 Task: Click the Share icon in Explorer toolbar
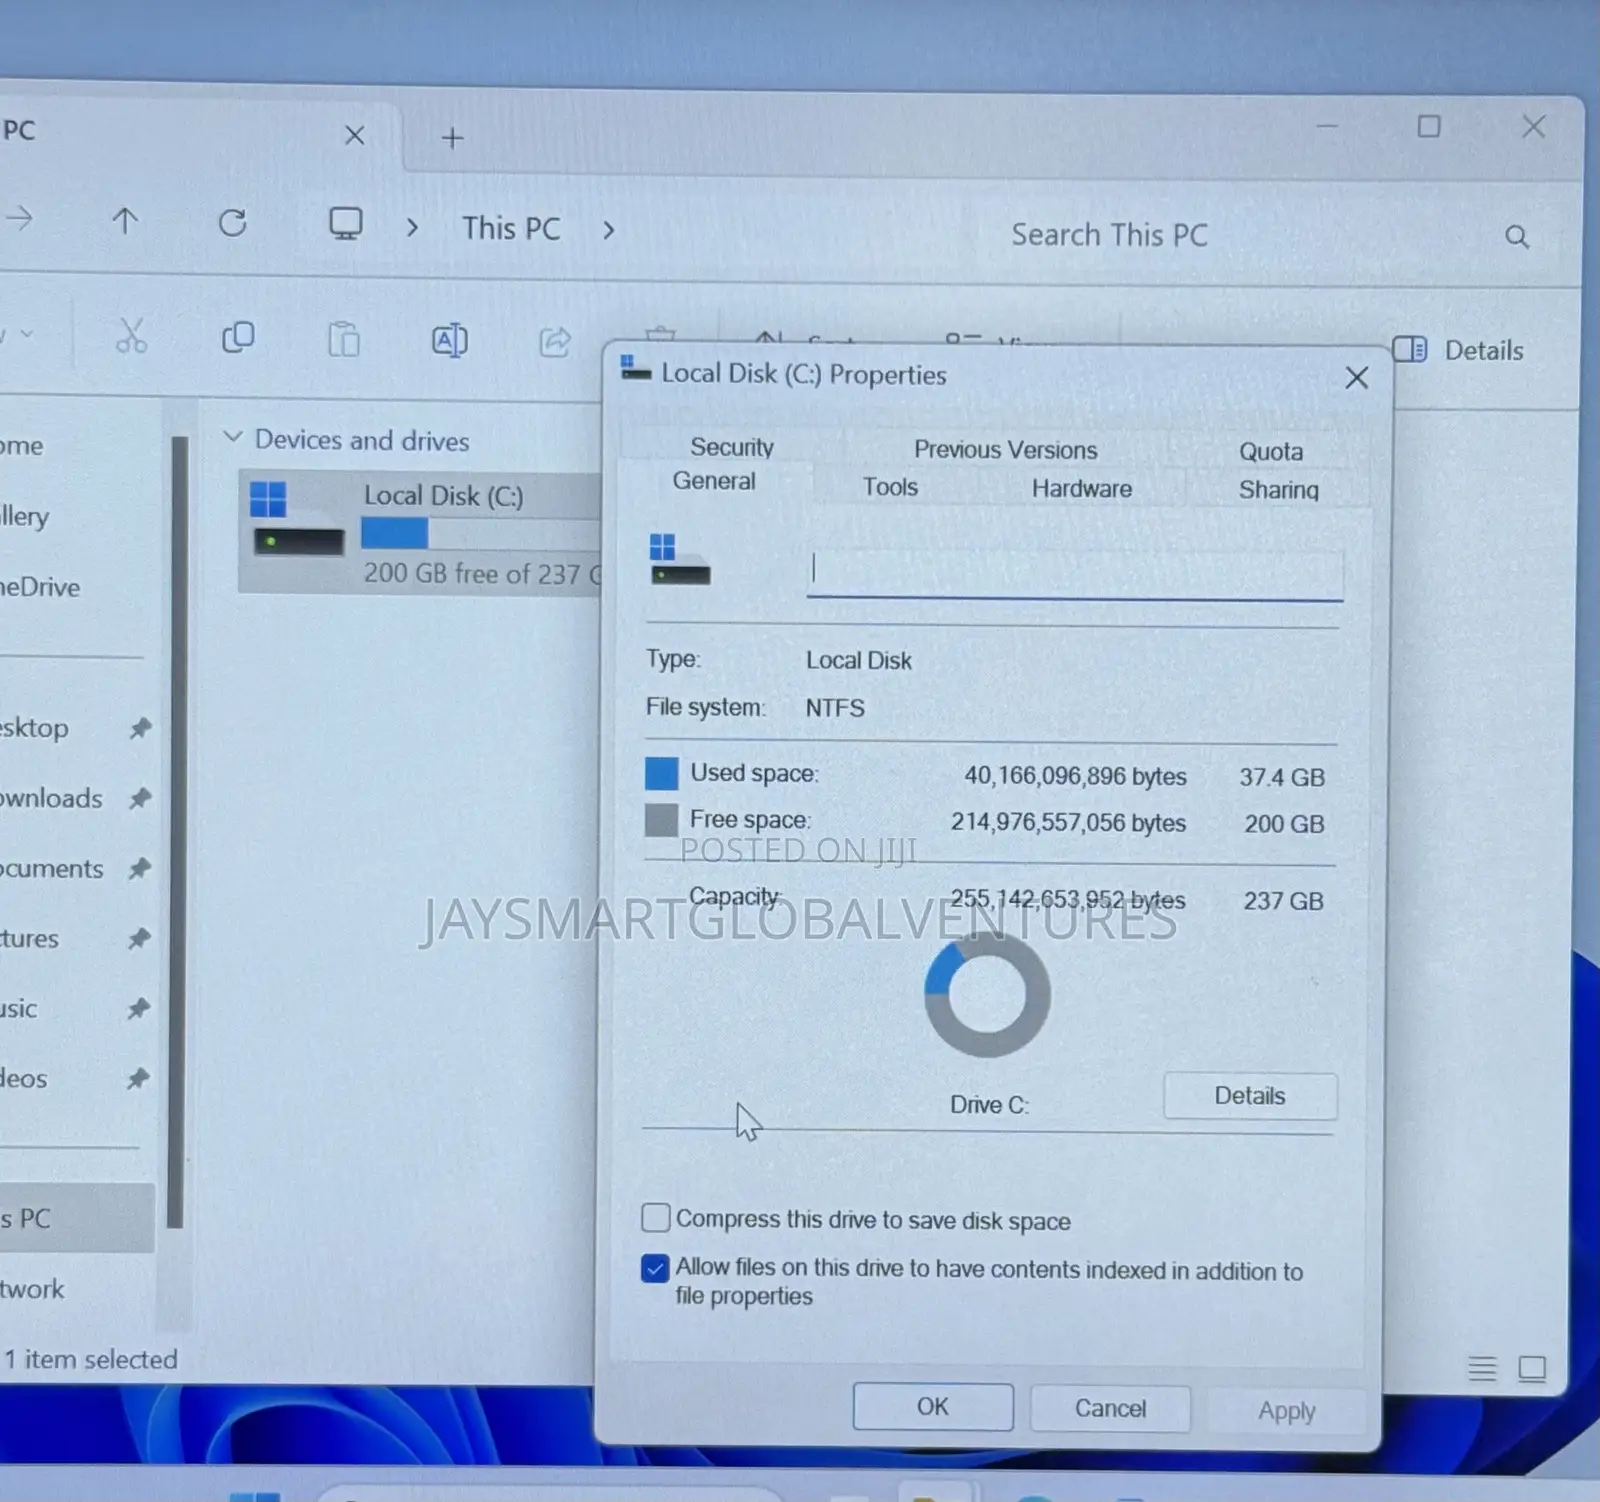555,342
